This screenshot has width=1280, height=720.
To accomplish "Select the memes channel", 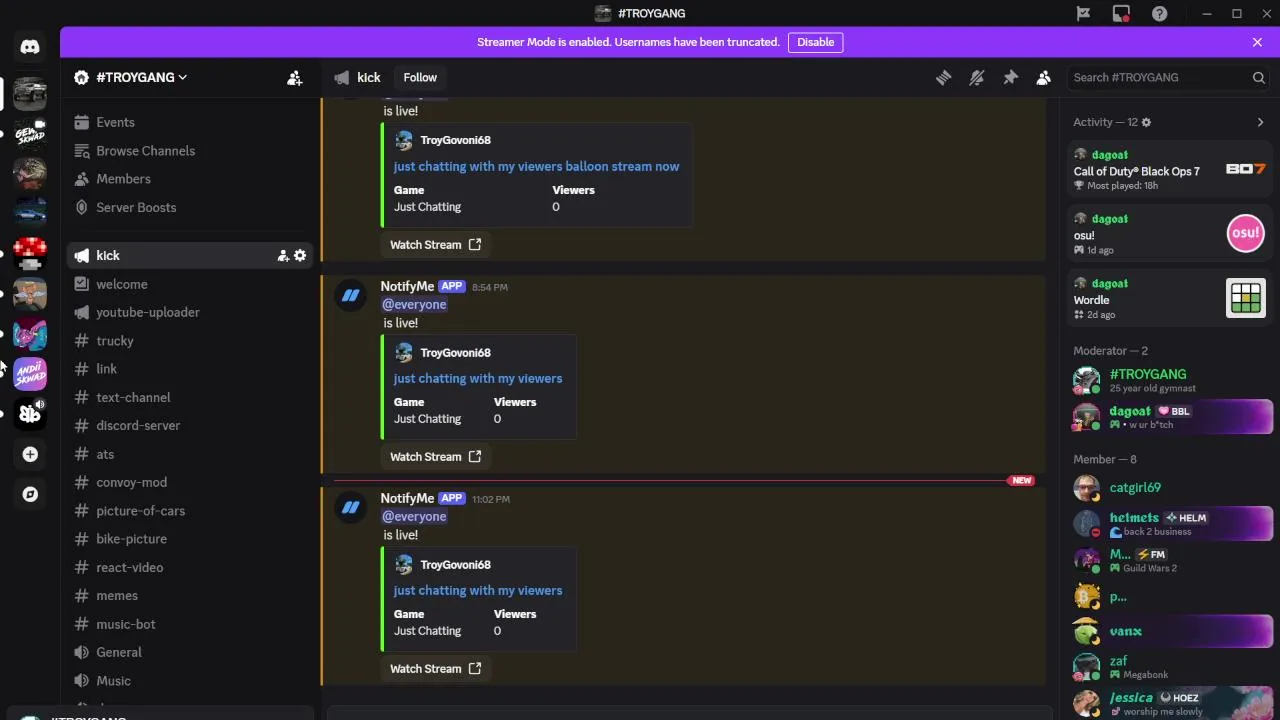I will point(190,595).
